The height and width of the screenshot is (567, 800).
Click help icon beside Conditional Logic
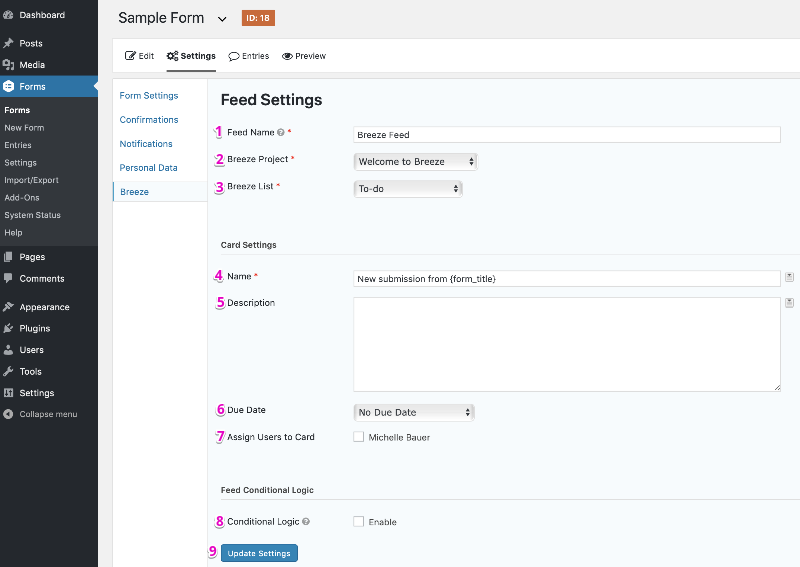coord(306,522)
